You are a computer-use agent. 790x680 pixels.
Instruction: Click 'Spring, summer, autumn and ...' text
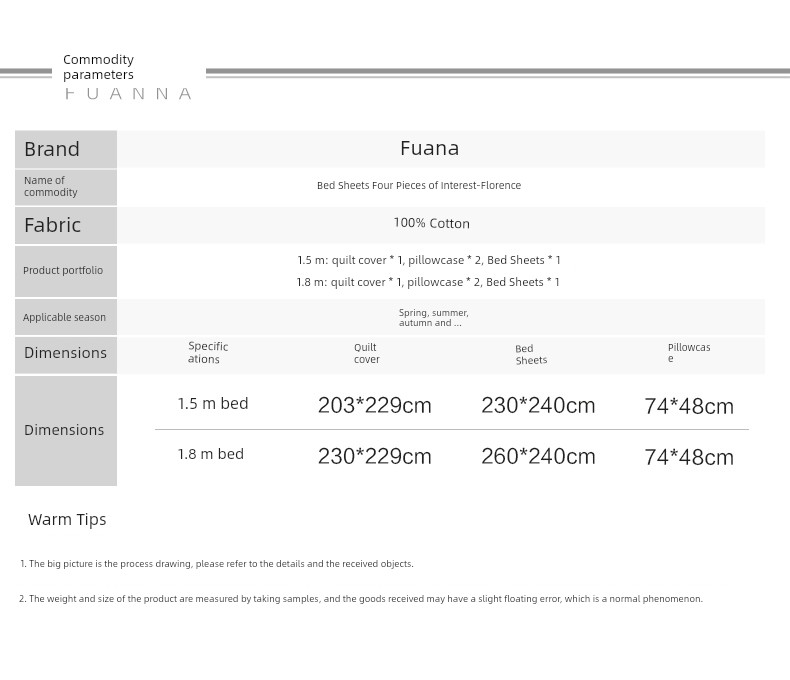[433, 318]
